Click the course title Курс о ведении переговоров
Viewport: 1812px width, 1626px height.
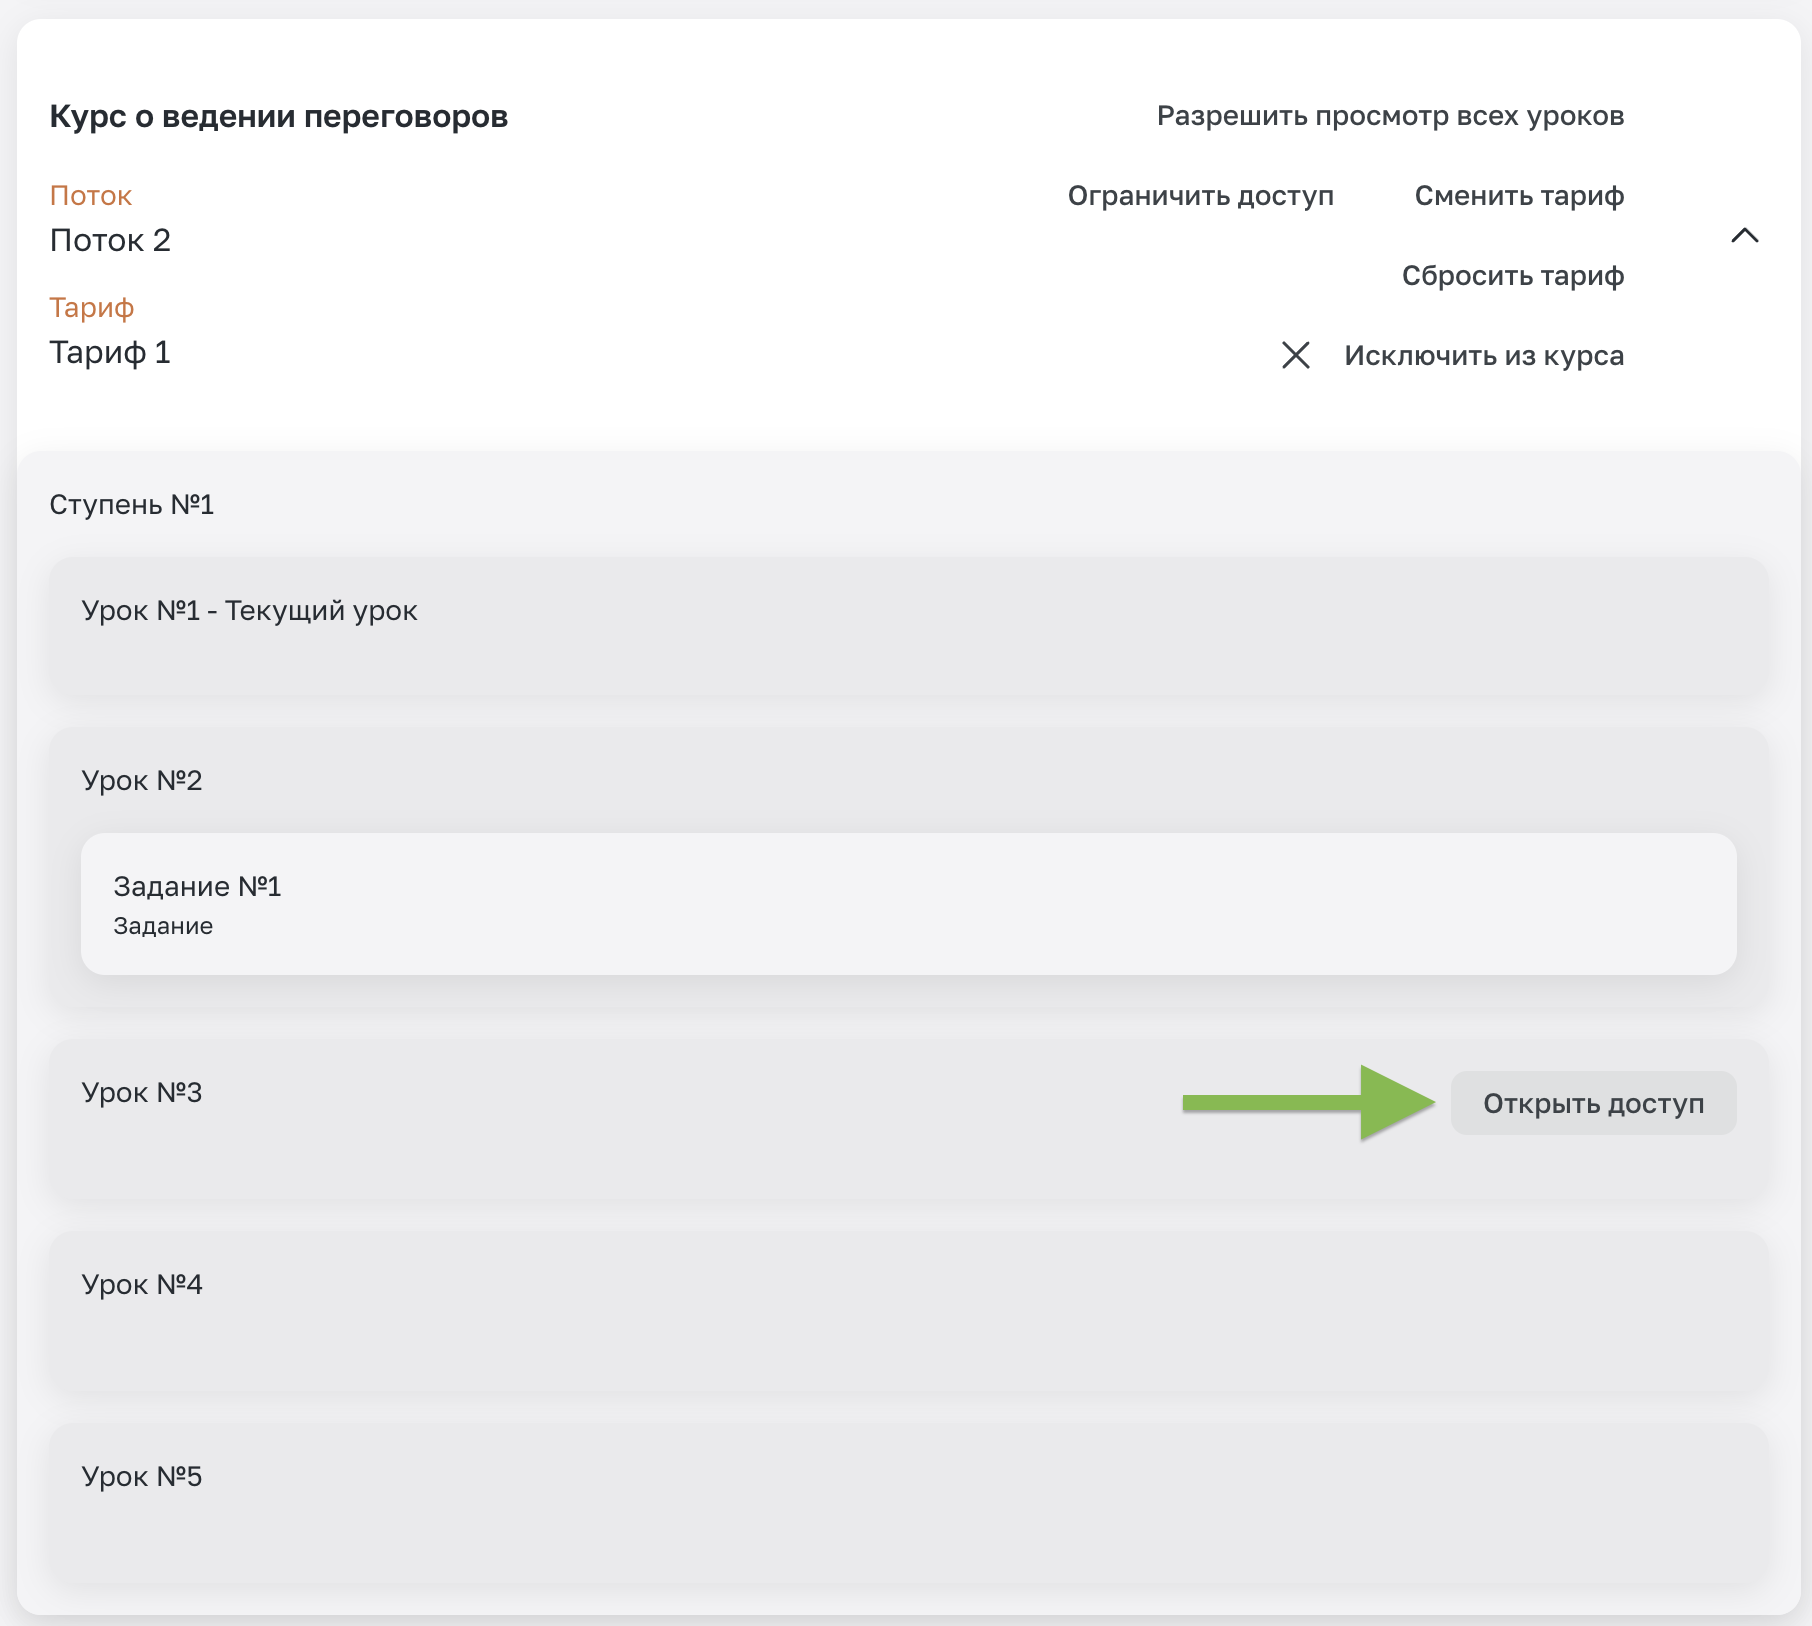[279, 116]
